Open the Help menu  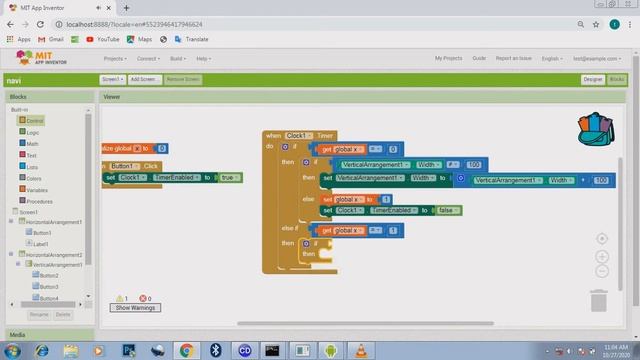[x=204, y=59]
